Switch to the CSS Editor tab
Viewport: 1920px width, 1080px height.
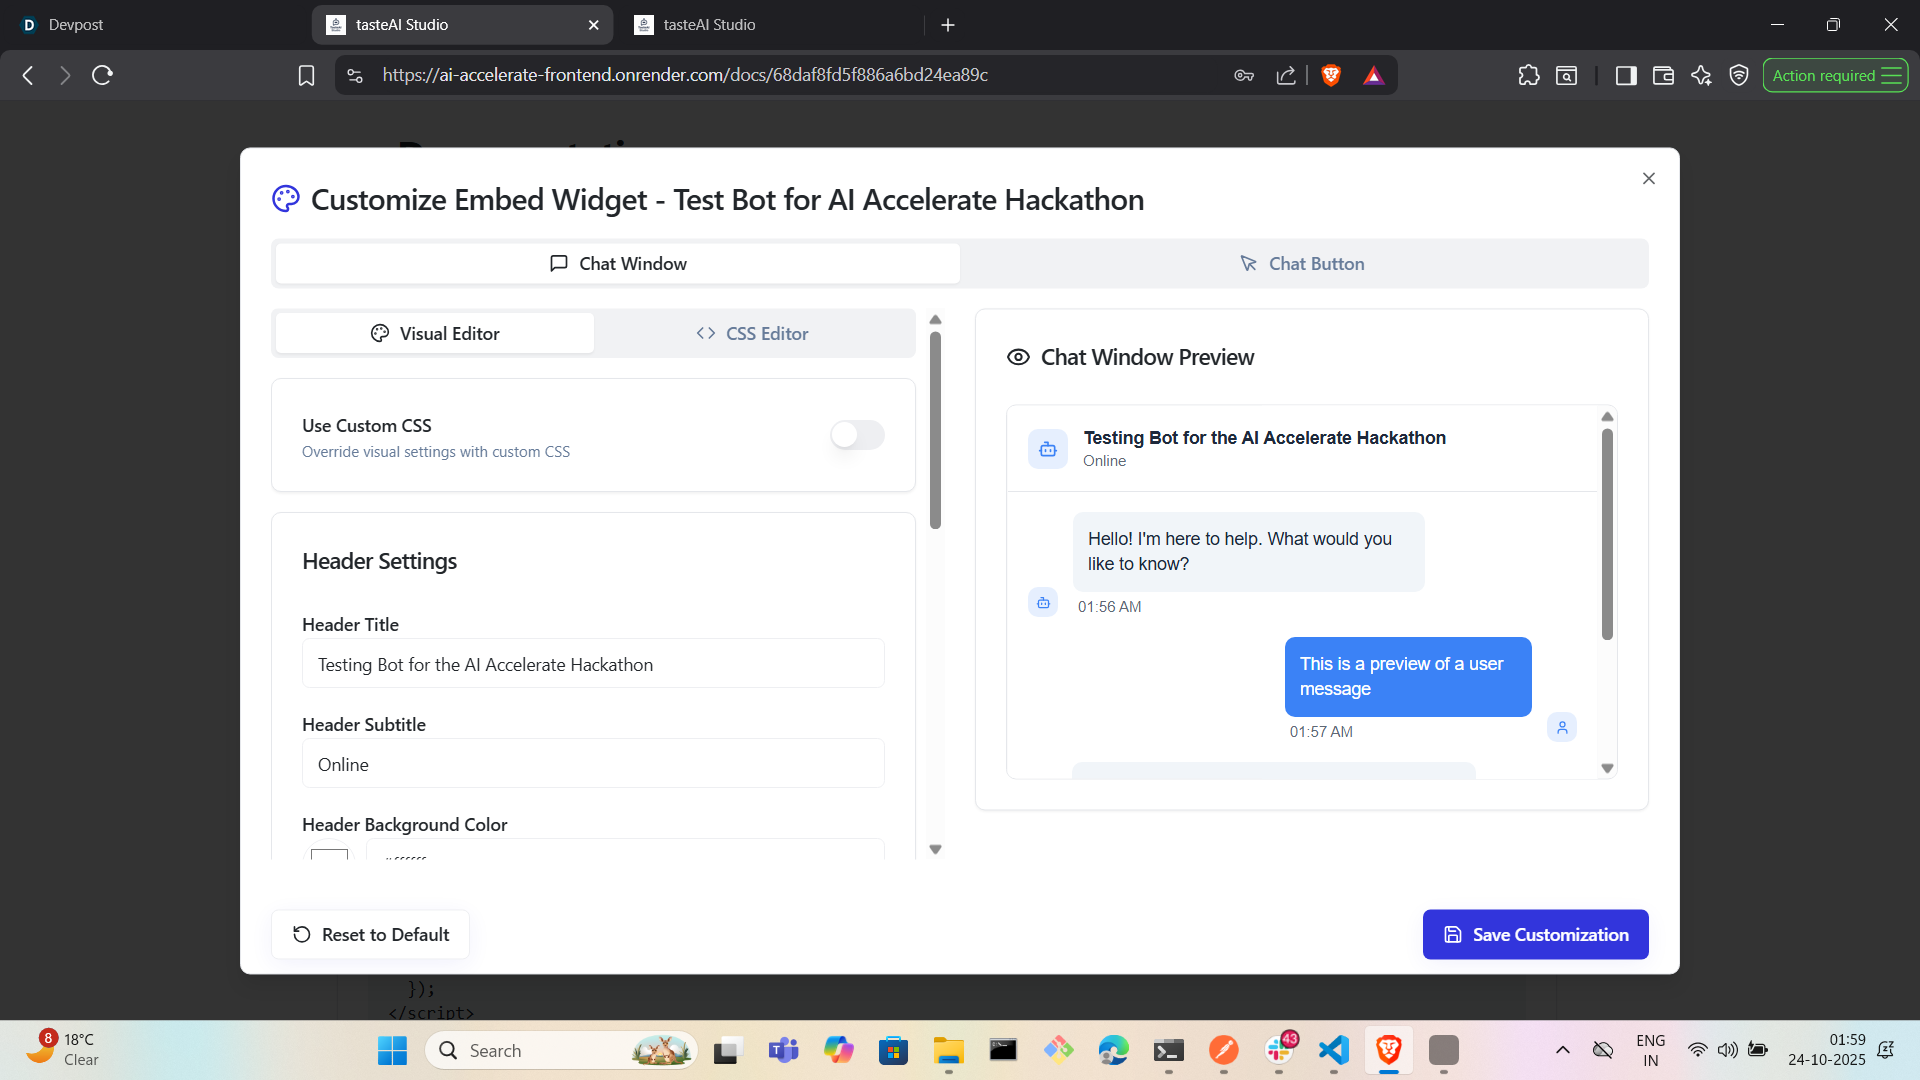(x=753, y=334)
